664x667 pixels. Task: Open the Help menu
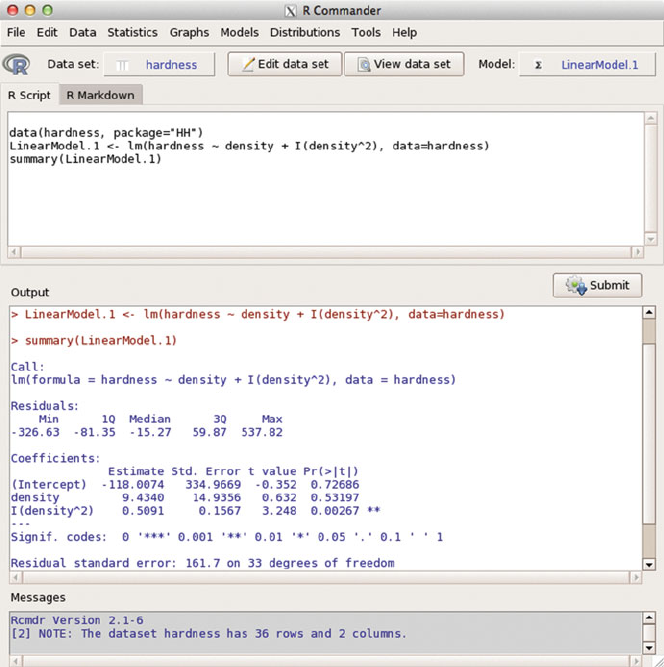pyautogui.click(x=405, y=33)
